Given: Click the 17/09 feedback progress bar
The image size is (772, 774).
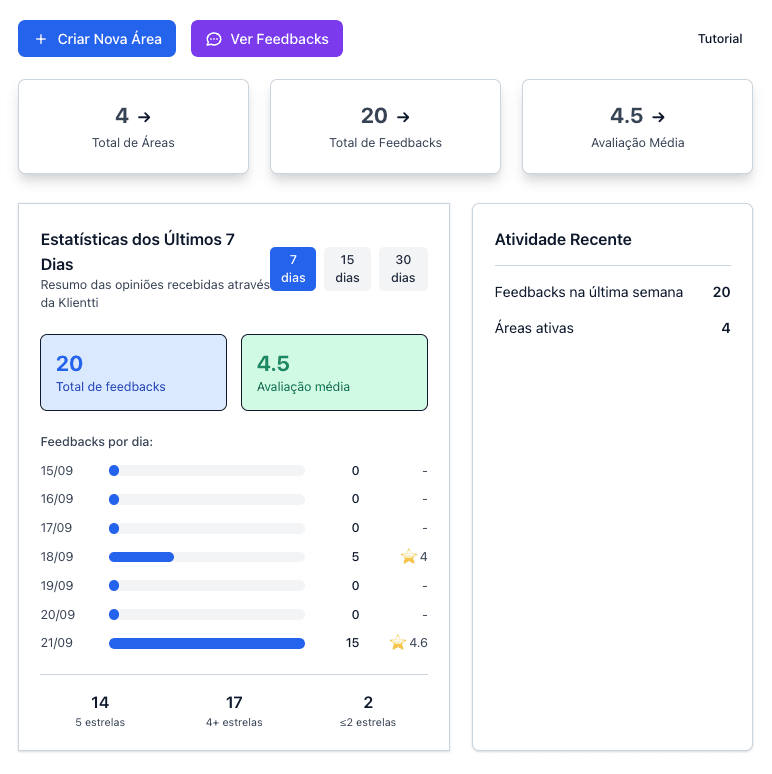Looking at the screenshot, I should click(207, 528).
